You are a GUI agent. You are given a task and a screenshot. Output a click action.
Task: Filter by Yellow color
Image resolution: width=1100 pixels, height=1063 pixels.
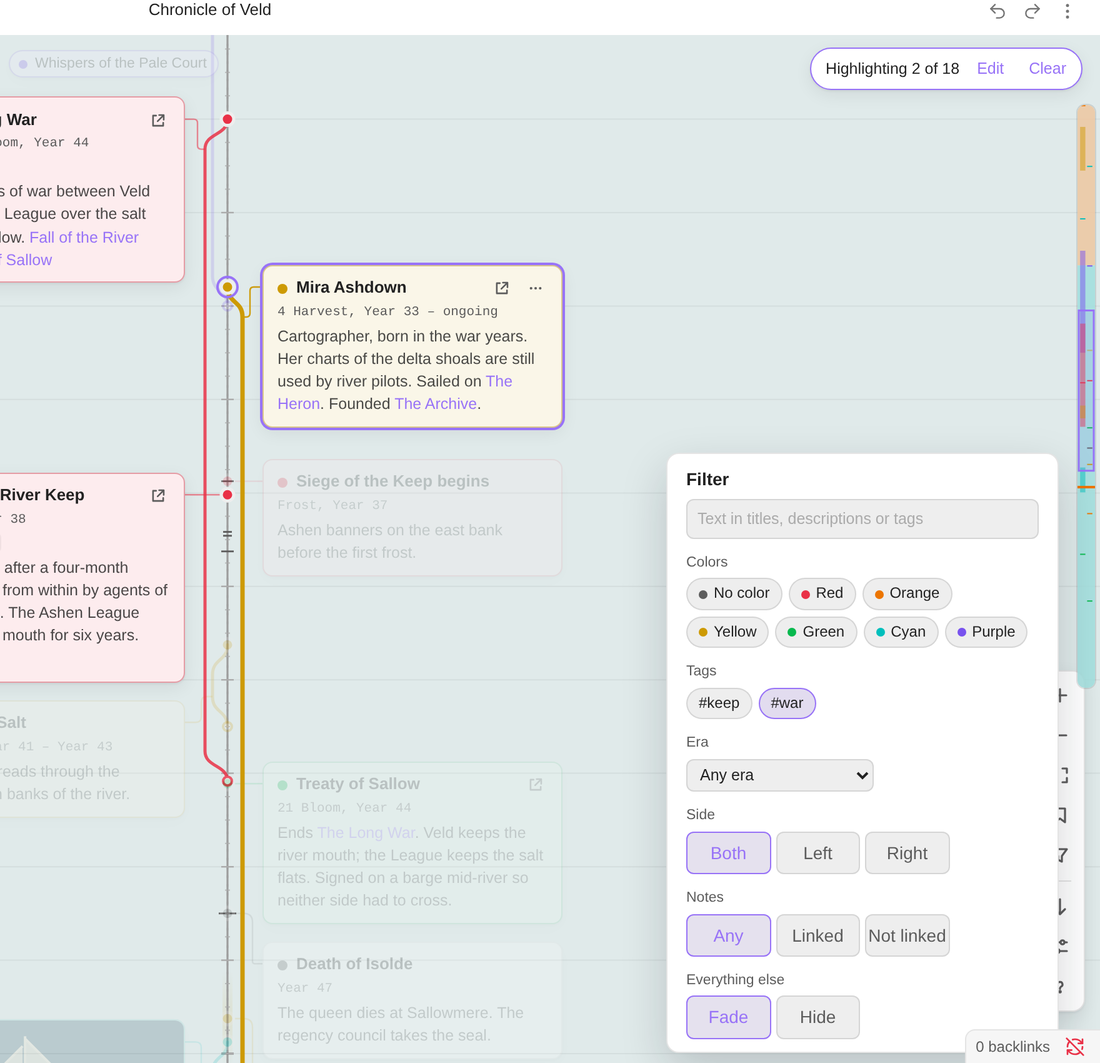coord(727,632)
